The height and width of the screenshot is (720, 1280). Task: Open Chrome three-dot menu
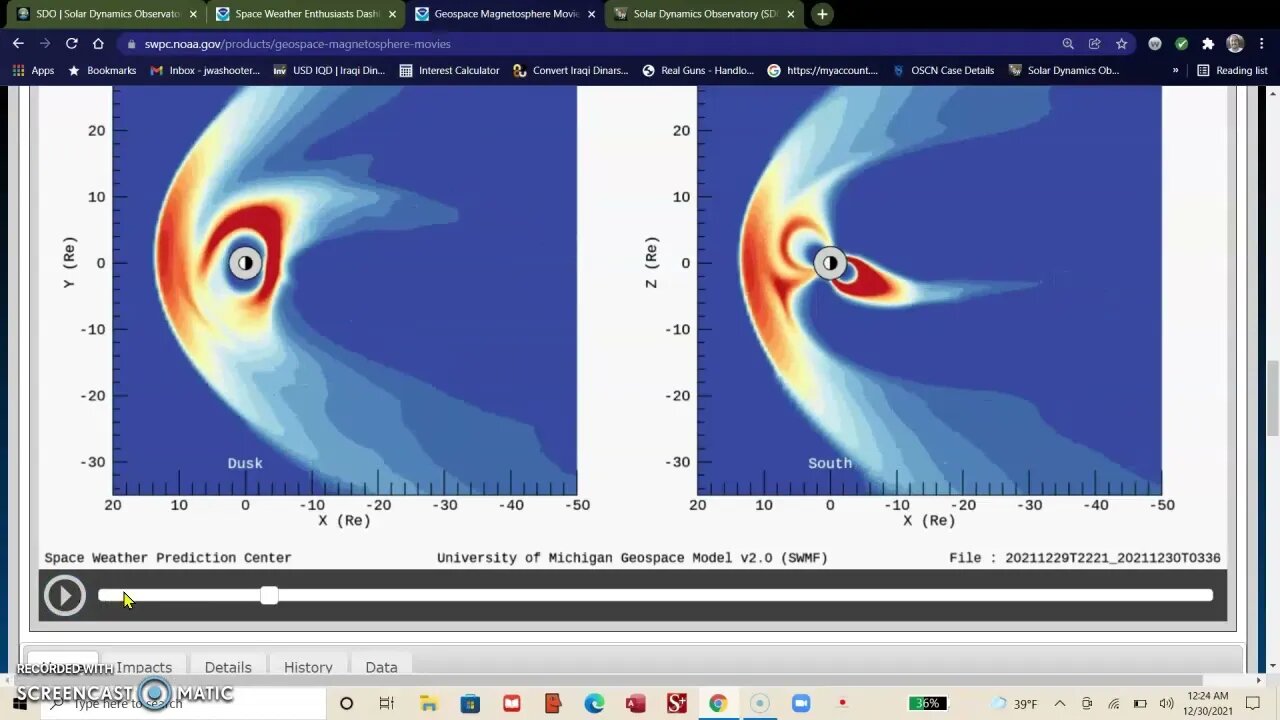click(x=1262, y=44)
